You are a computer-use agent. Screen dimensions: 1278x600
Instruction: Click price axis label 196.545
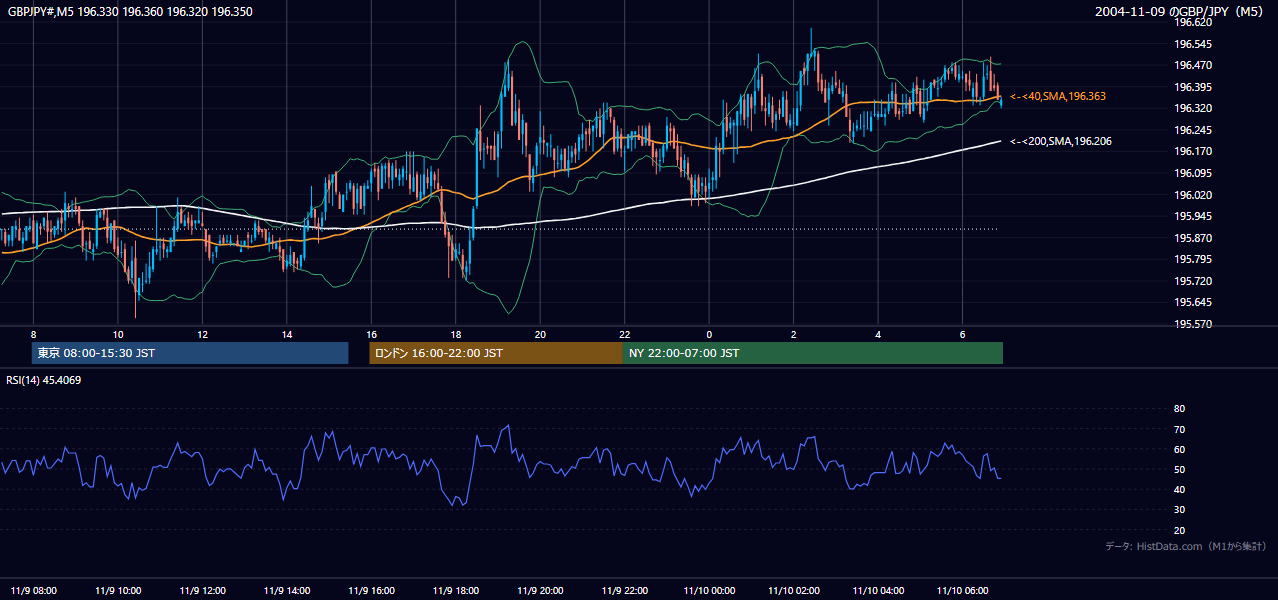point(1193,44)
